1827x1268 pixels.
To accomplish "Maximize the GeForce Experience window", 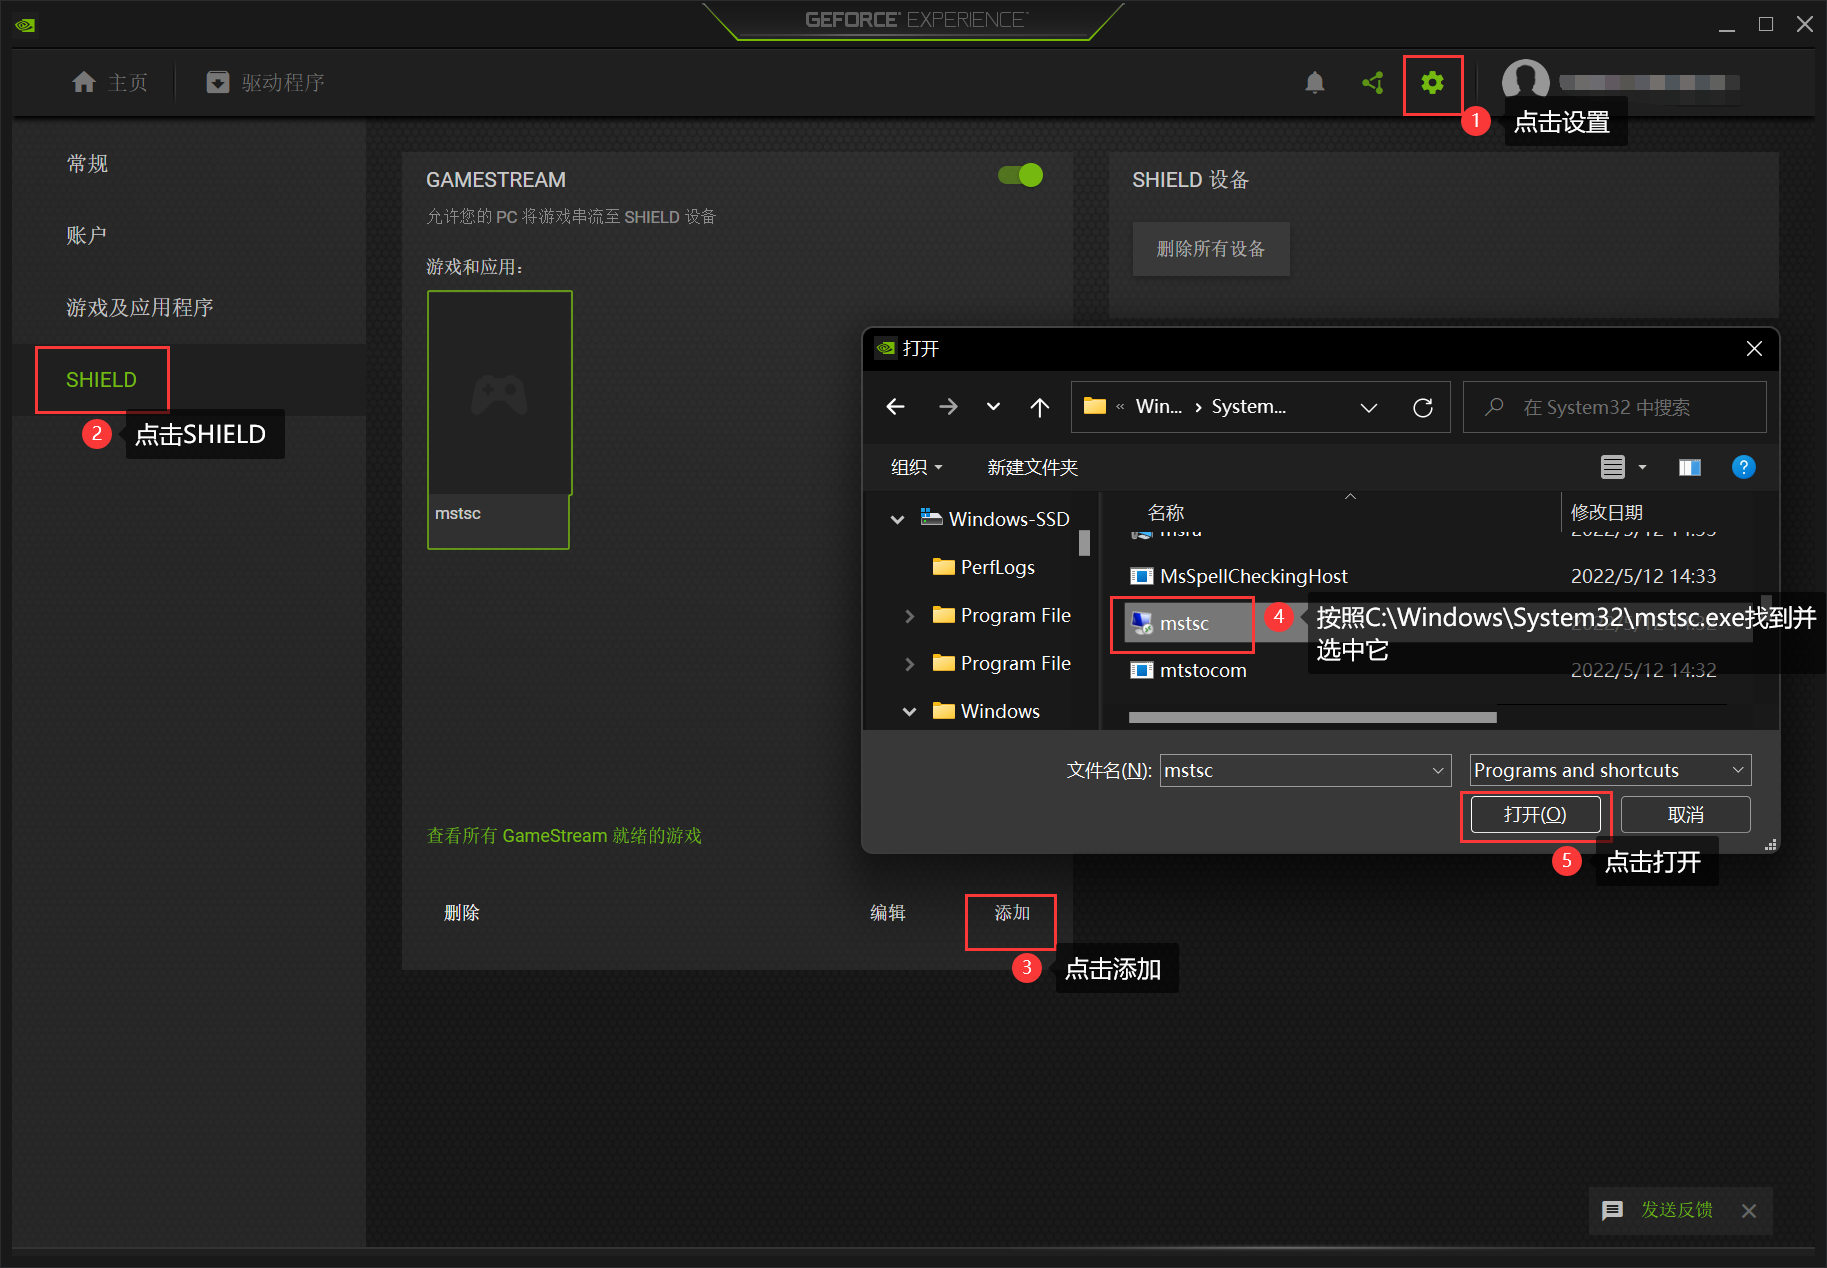I will (x=1766, y=24).
